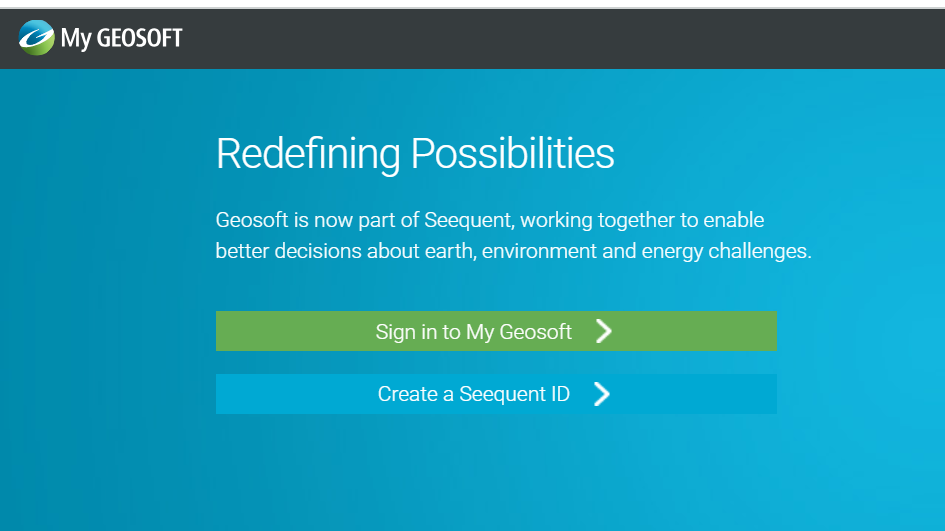Screen dimensions: 945x531
Task: Sign in to My Geosoft
Action: pyautogui.click(x=496, y=331)
